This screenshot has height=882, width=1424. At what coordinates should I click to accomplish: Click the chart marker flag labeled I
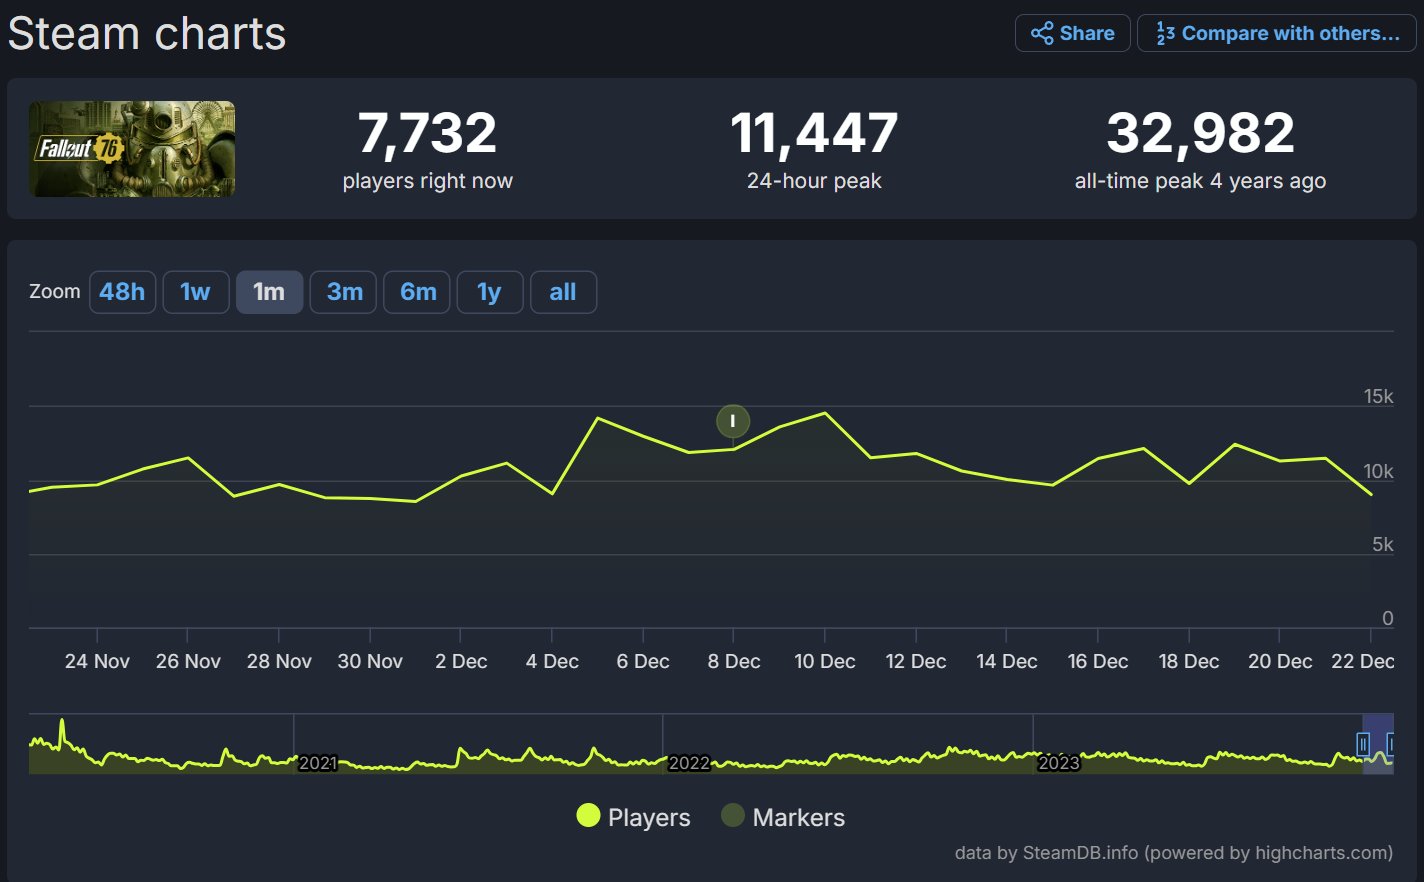pos(733,421)
